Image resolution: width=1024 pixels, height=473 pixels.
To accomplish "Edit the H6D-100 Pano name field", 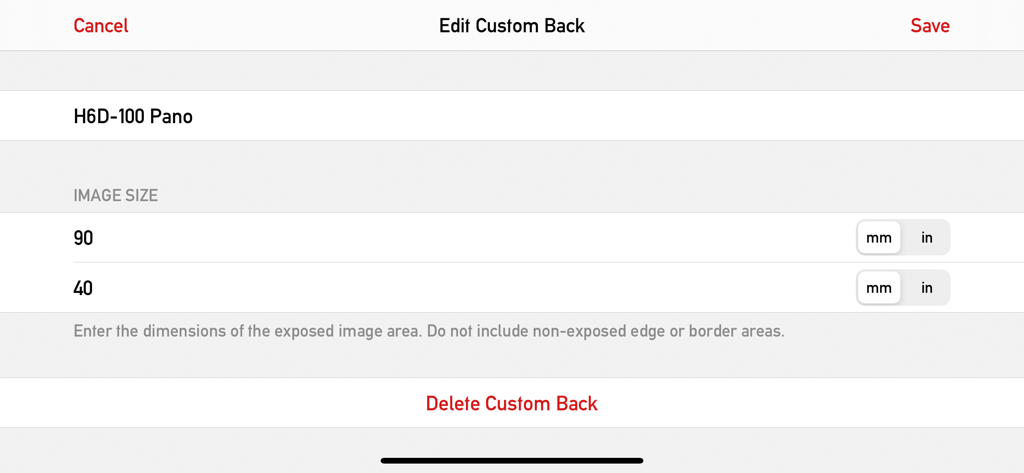I will pyautogui.click(x=400, y=117).
